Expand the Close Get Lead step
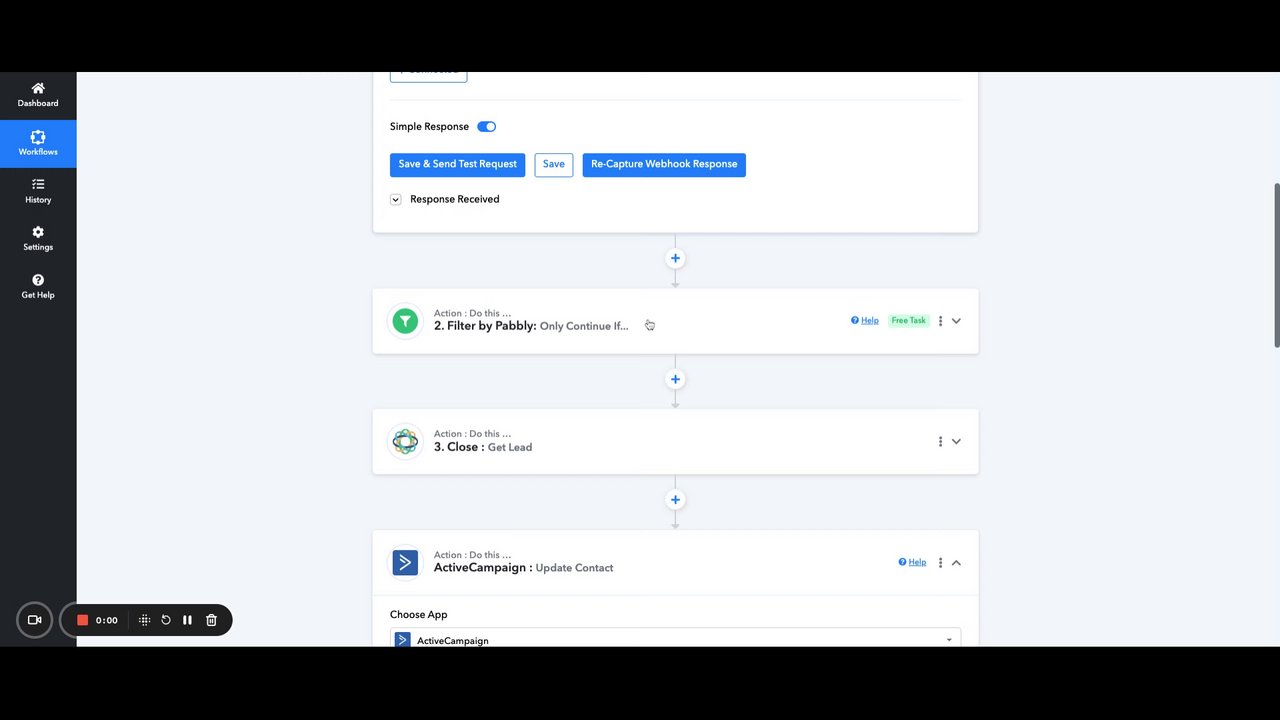The width and height of the screenshot is (1280, 720). [956, 441]
